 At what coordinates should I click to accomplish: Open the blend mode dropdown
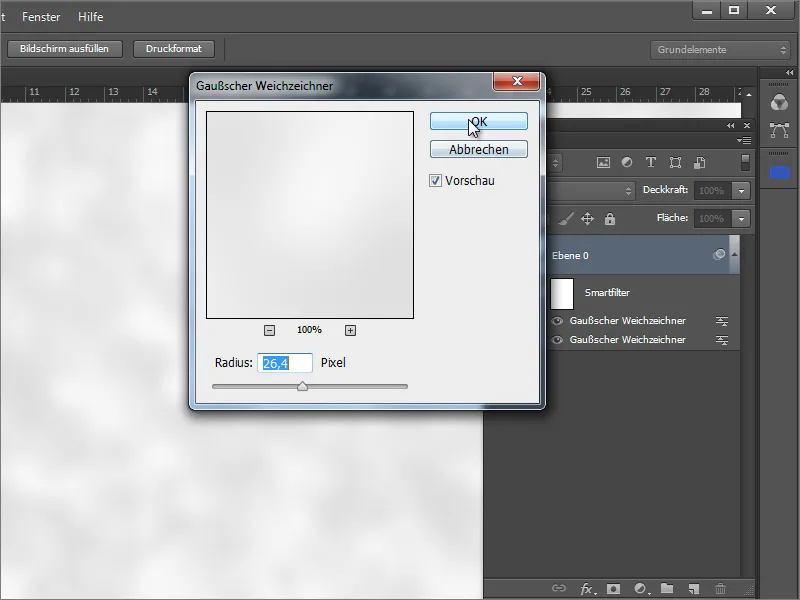592,191
